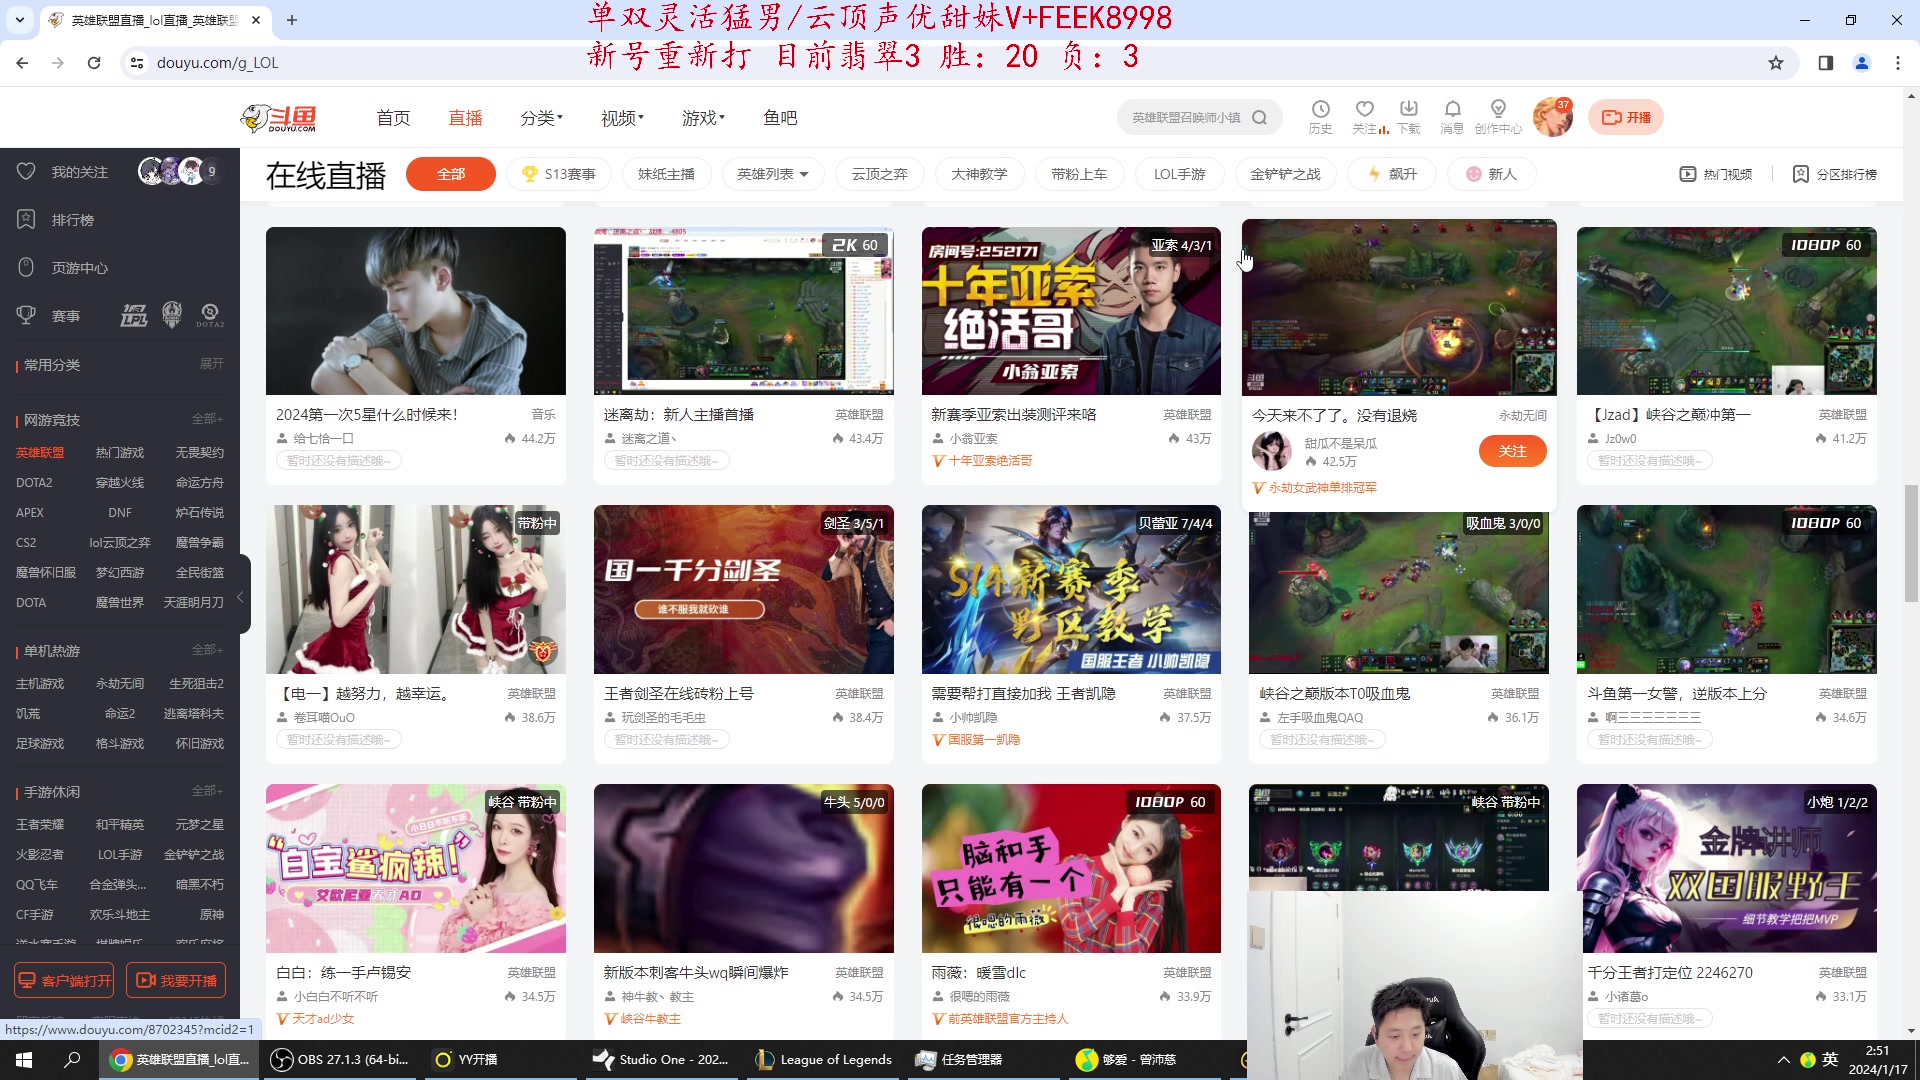Open the 鱼吧 navigation tab

[x=780, y=118]
